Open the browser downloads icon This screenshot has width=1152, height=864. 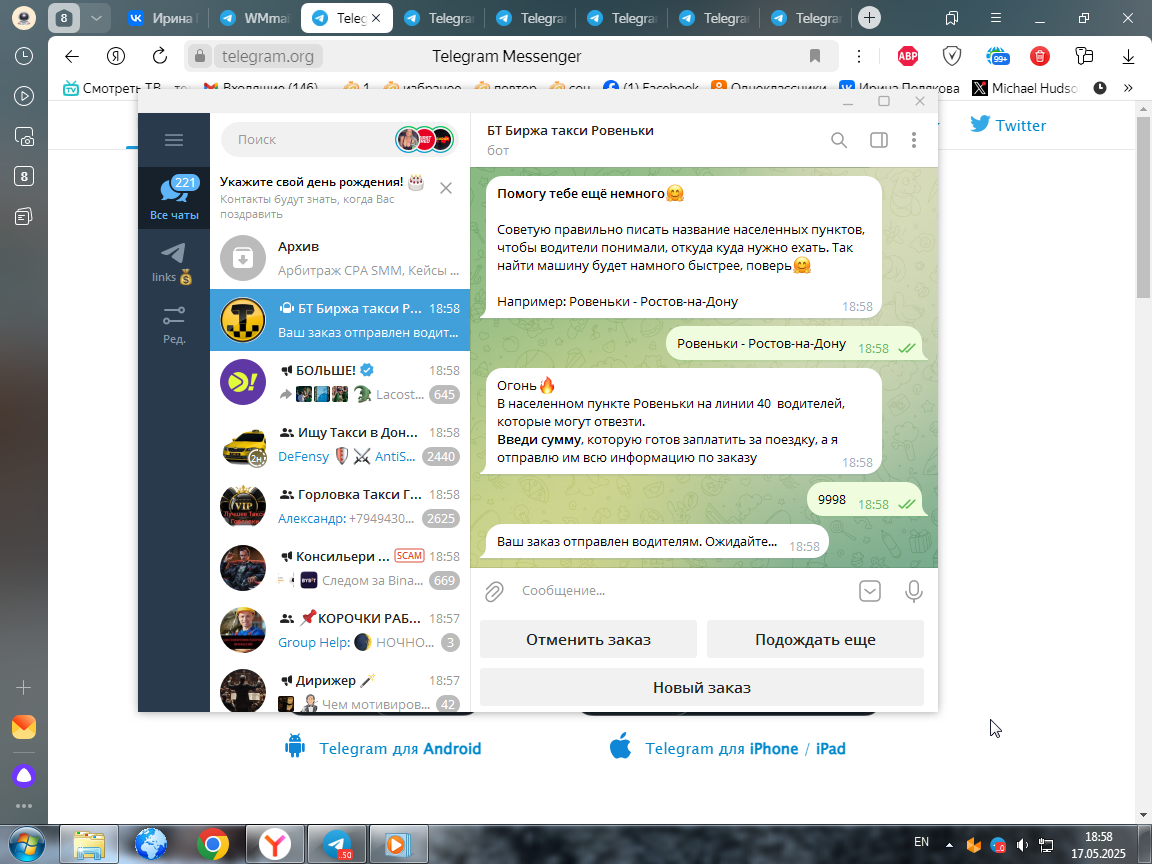coord(1128,56)
